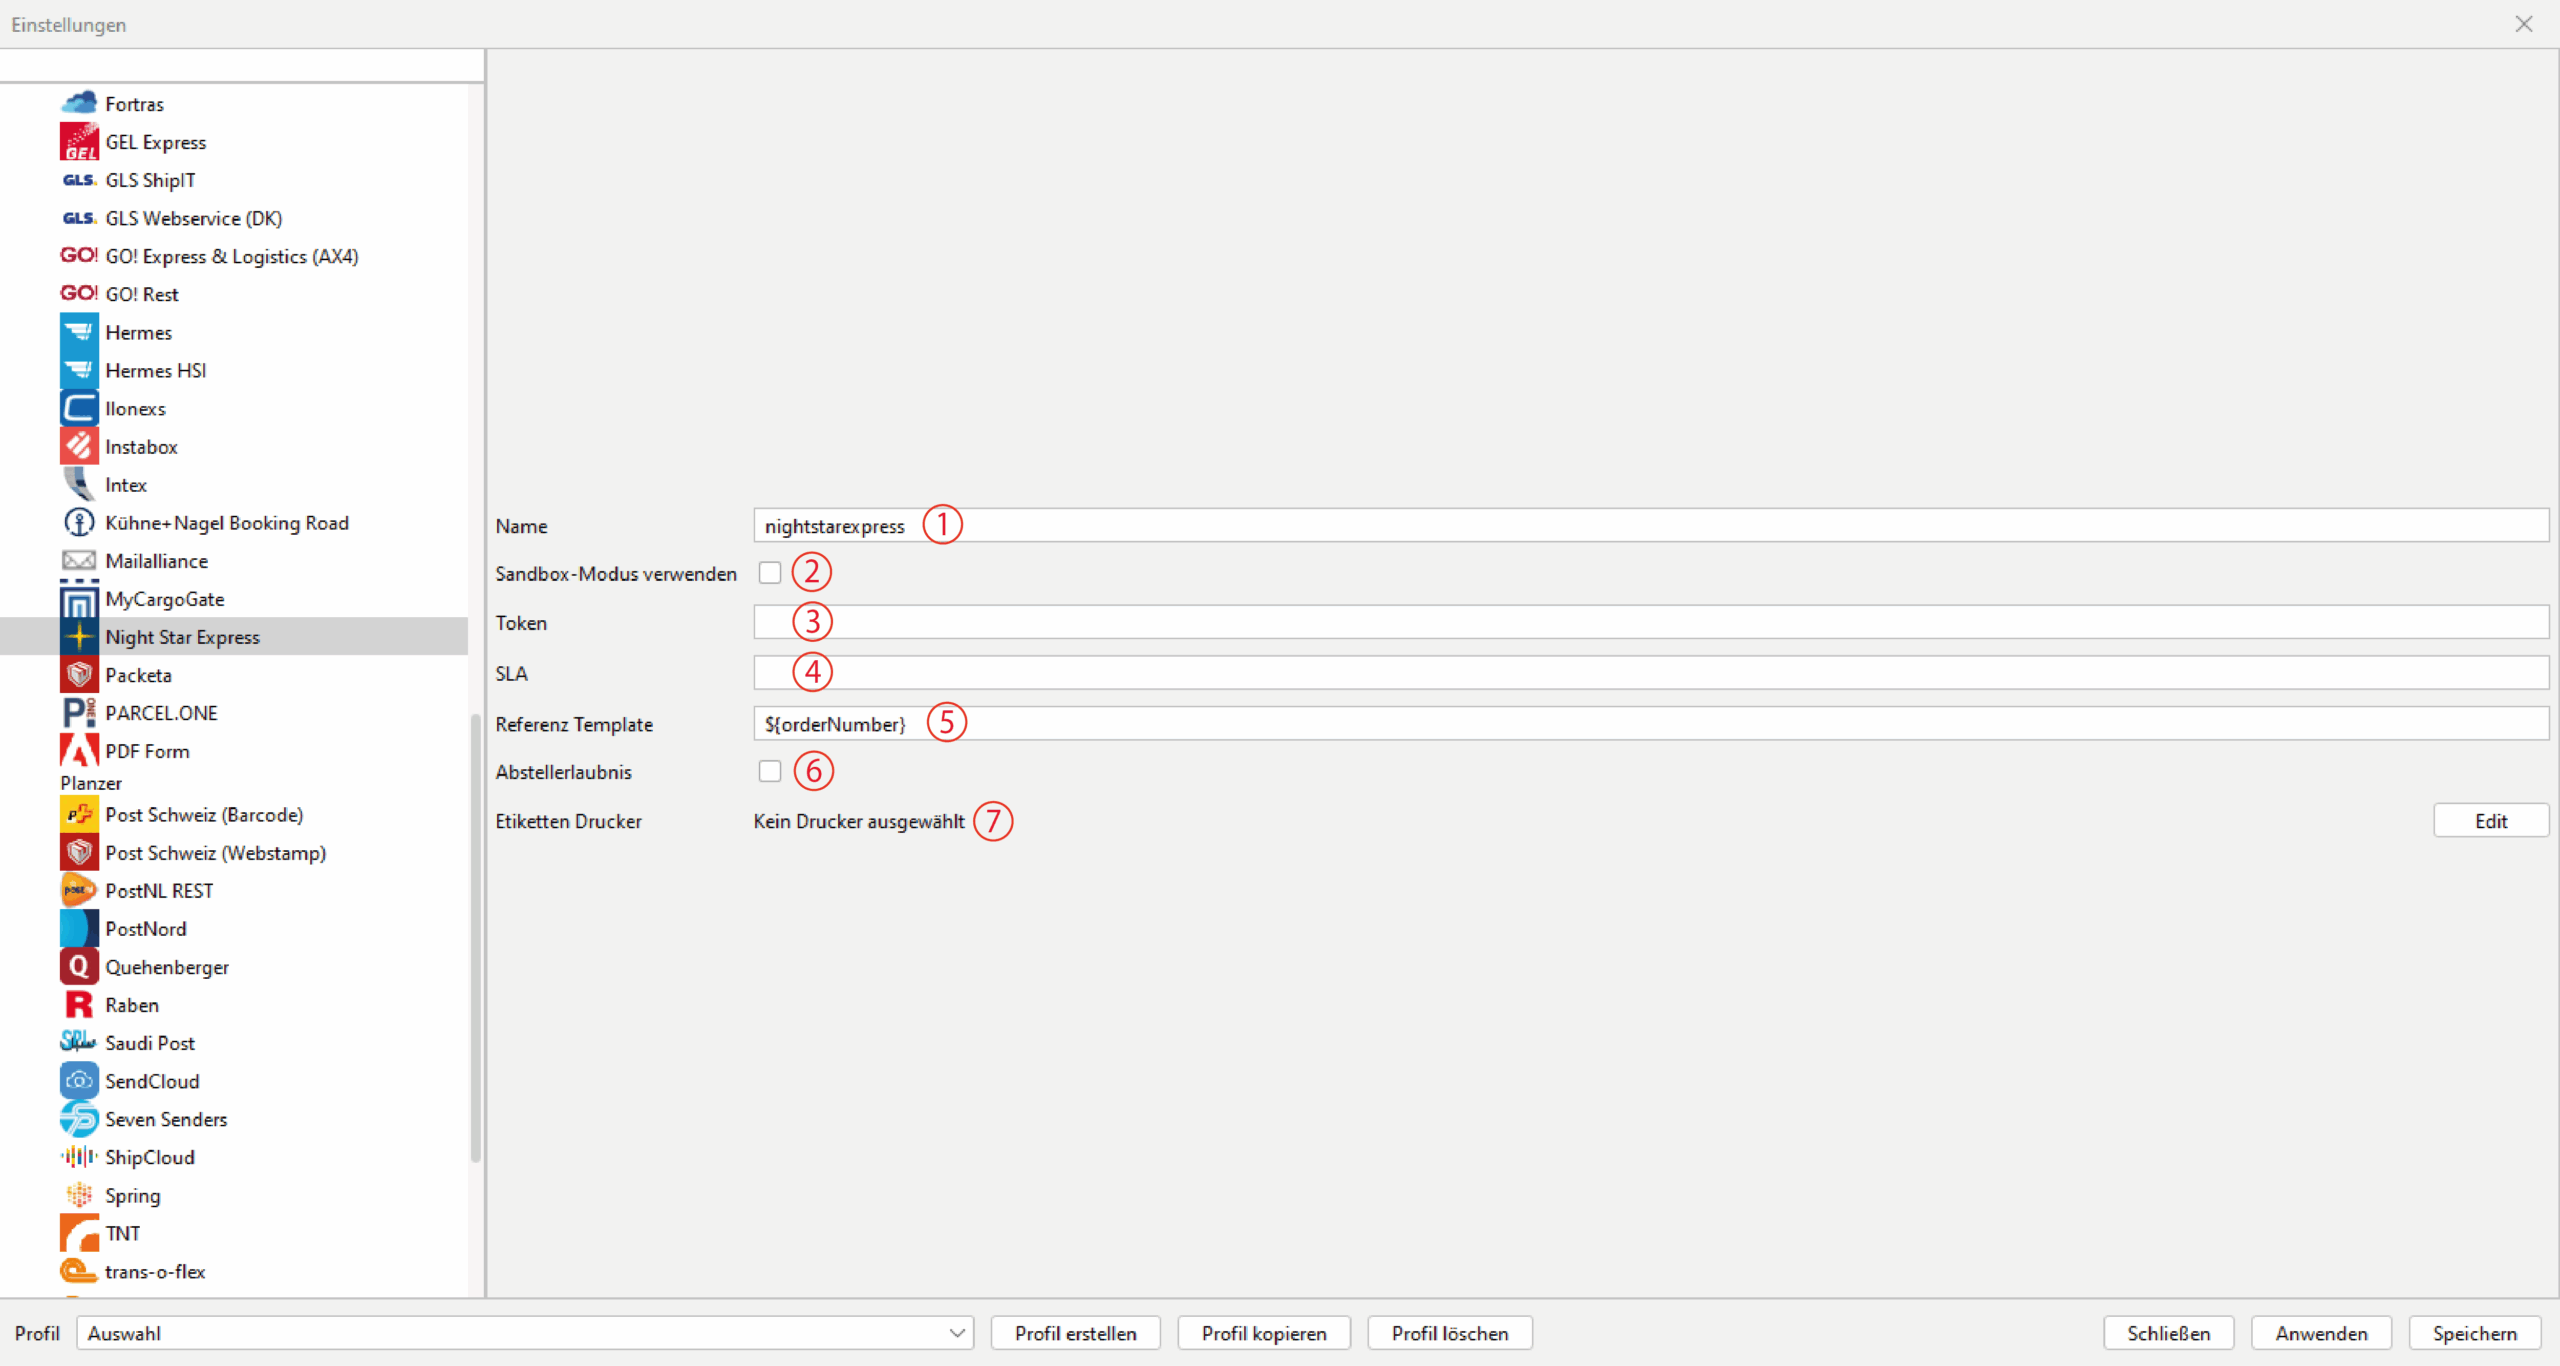Viewport: 2560px width, 1366px height.
Task: Open the Seven Senders icon
Action: coord(79,1119)
